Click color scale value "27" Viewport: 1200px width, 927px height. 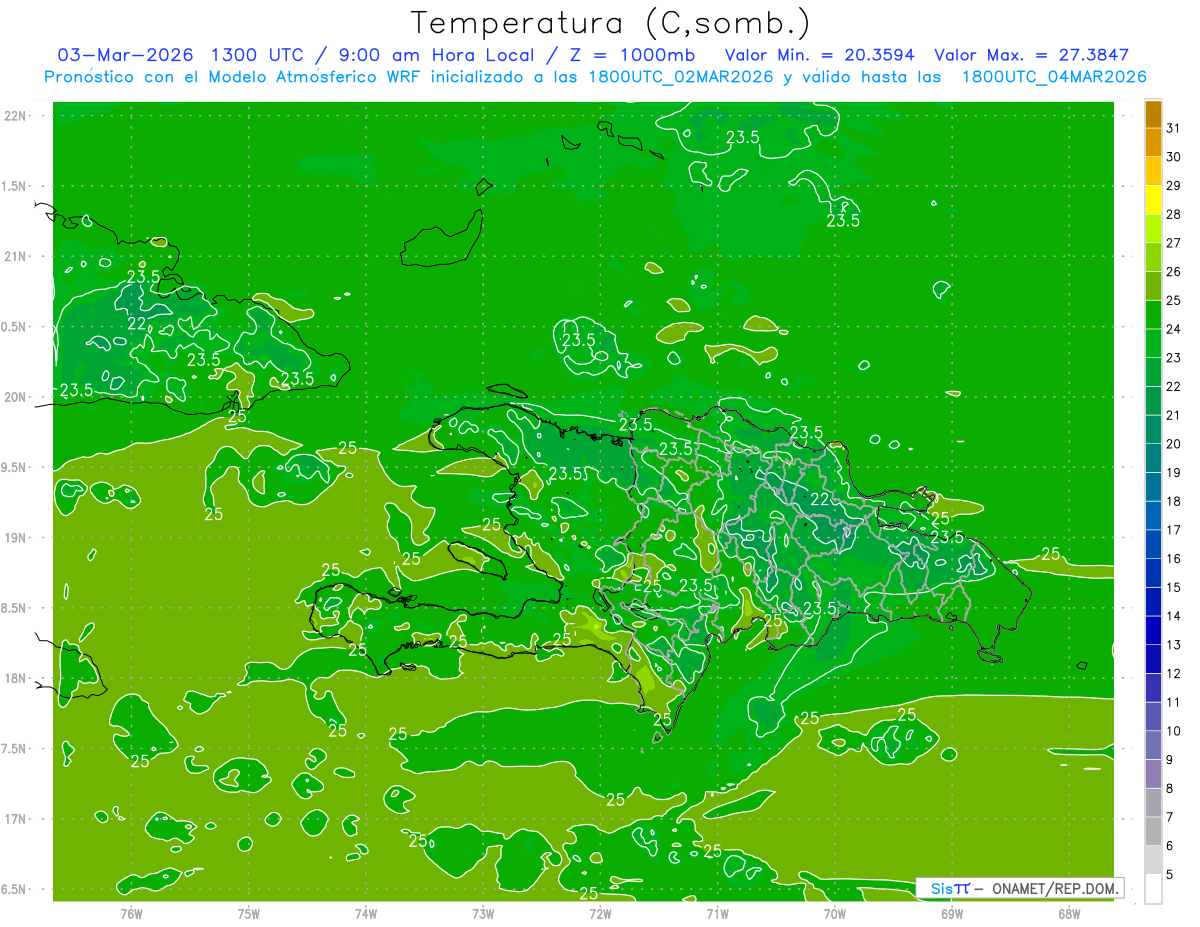(x=1173, y=243)
